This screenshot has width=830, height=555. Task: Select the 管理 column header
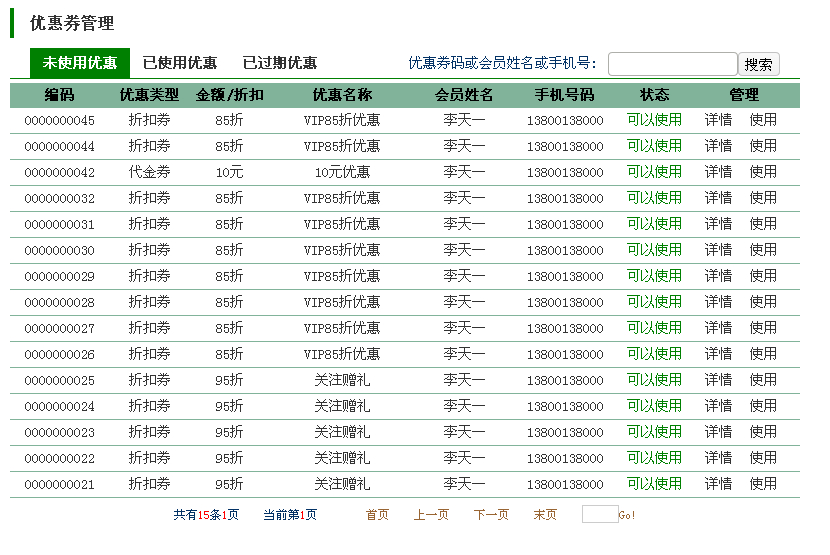(744, 95)
